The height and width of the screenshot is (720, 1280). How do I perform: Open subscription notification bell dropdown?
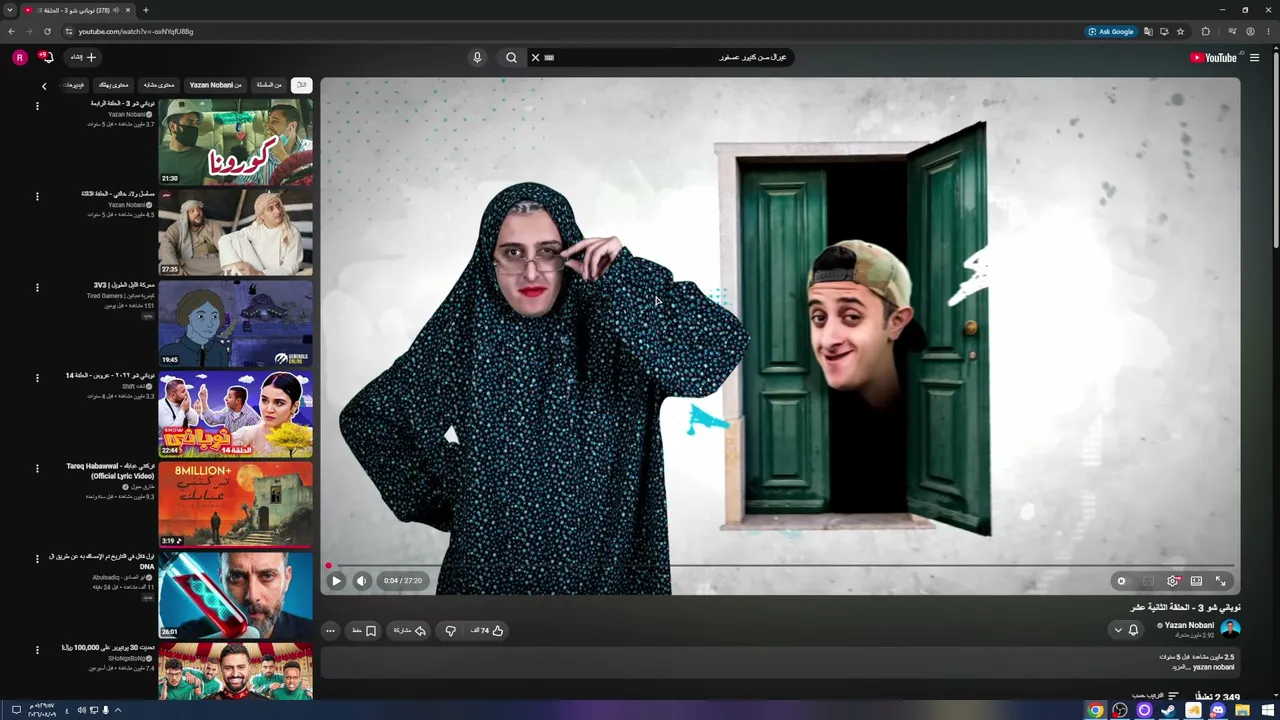pyautogui.click(x=1125, y=630)
